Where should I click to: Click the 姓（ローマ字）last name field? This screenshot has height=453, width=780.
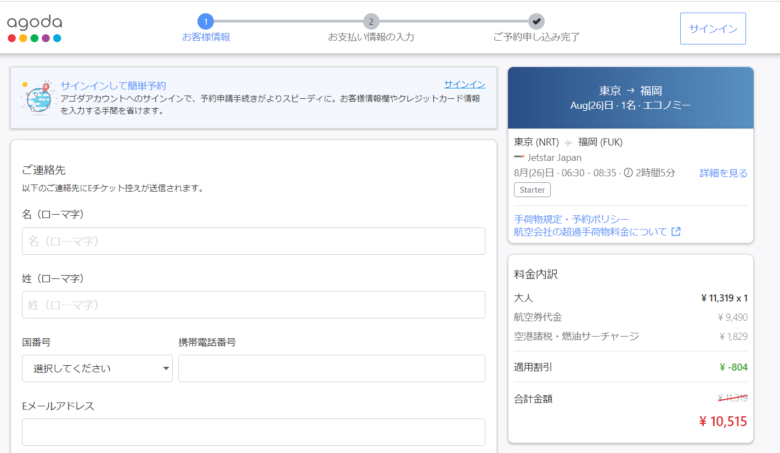(253, 305)
